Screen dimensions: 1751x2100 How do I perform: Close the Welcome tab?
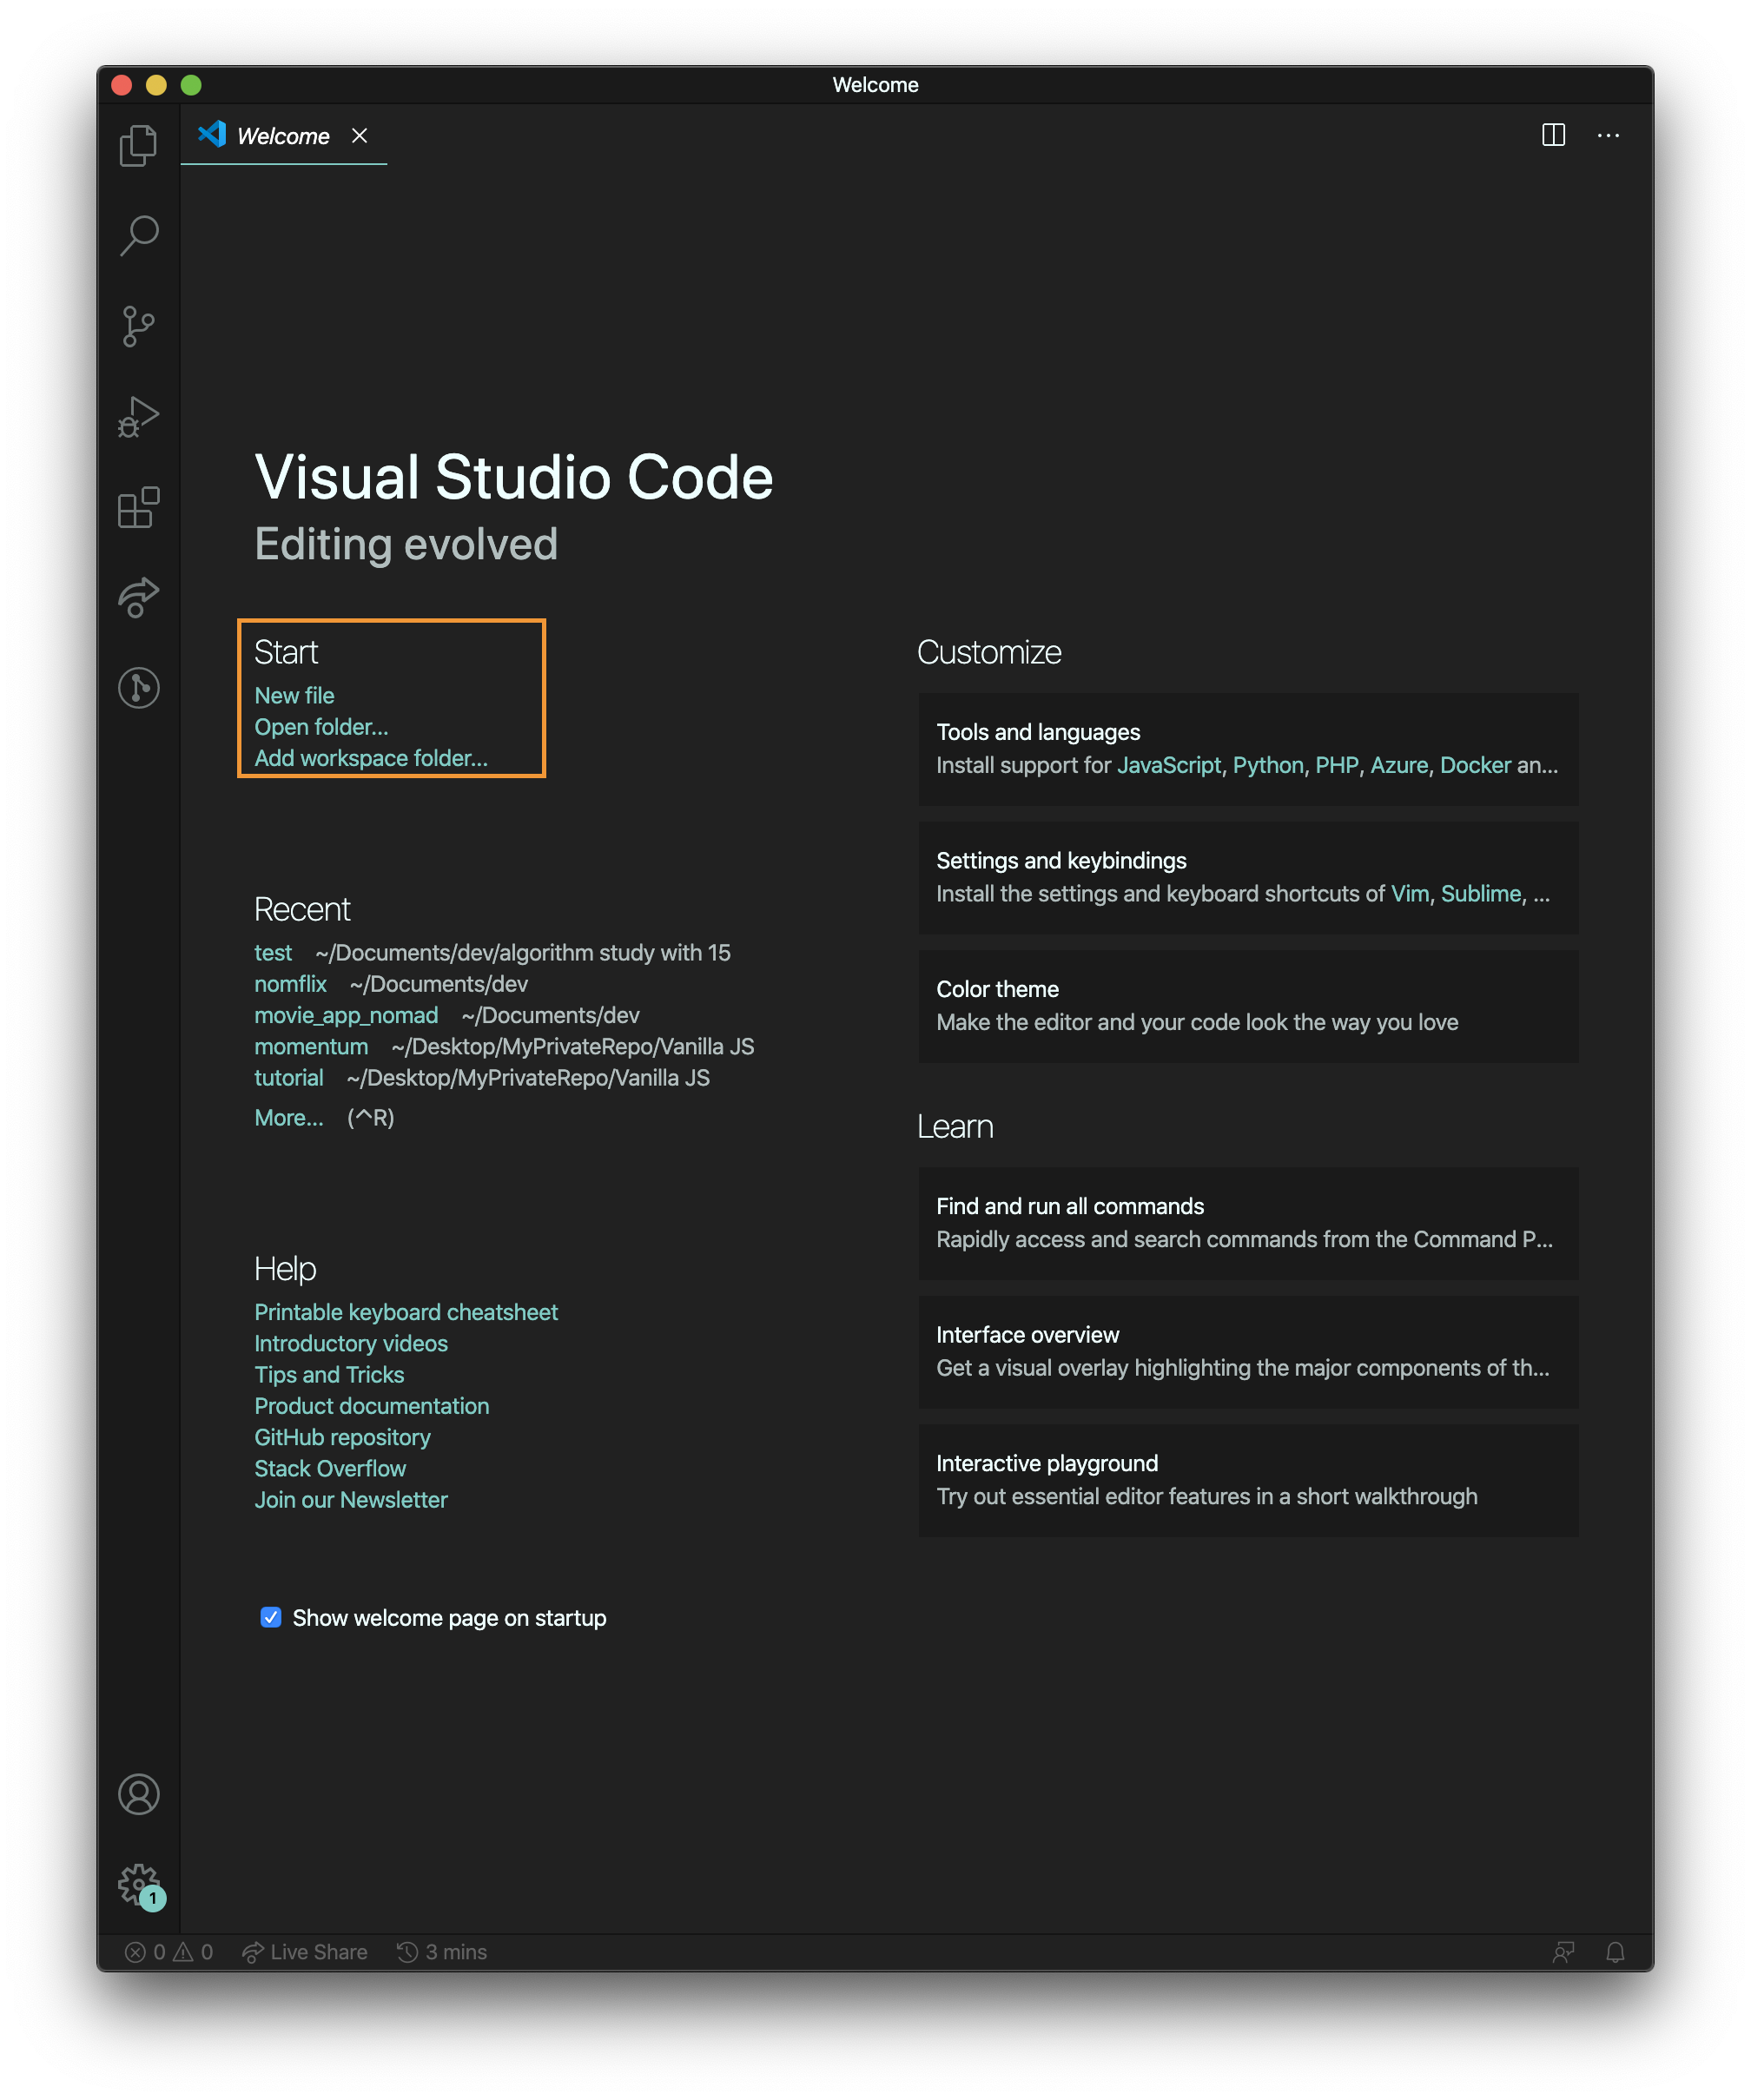(x=361, y=136)
